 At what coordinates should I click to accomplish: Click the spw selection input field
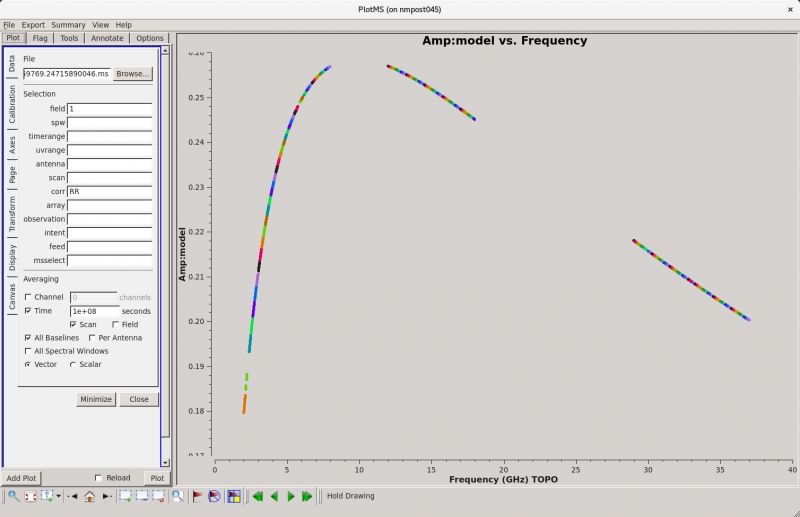(x=109, y=122)
